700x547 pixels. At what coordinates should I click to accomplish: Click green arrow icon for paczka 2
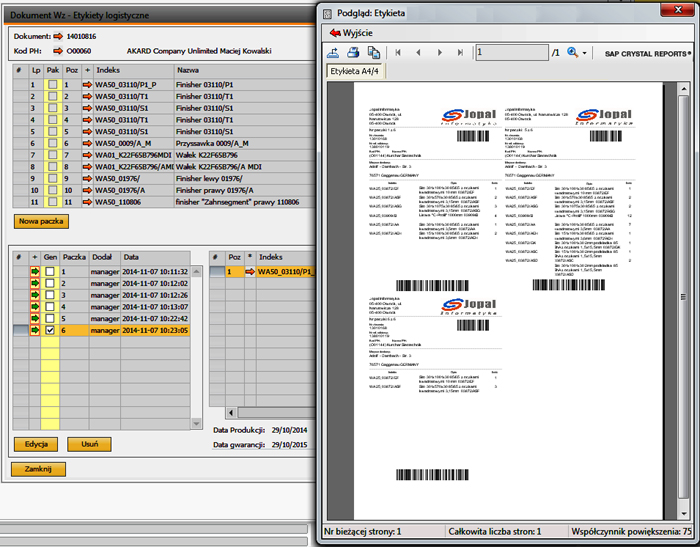point(35,283)
